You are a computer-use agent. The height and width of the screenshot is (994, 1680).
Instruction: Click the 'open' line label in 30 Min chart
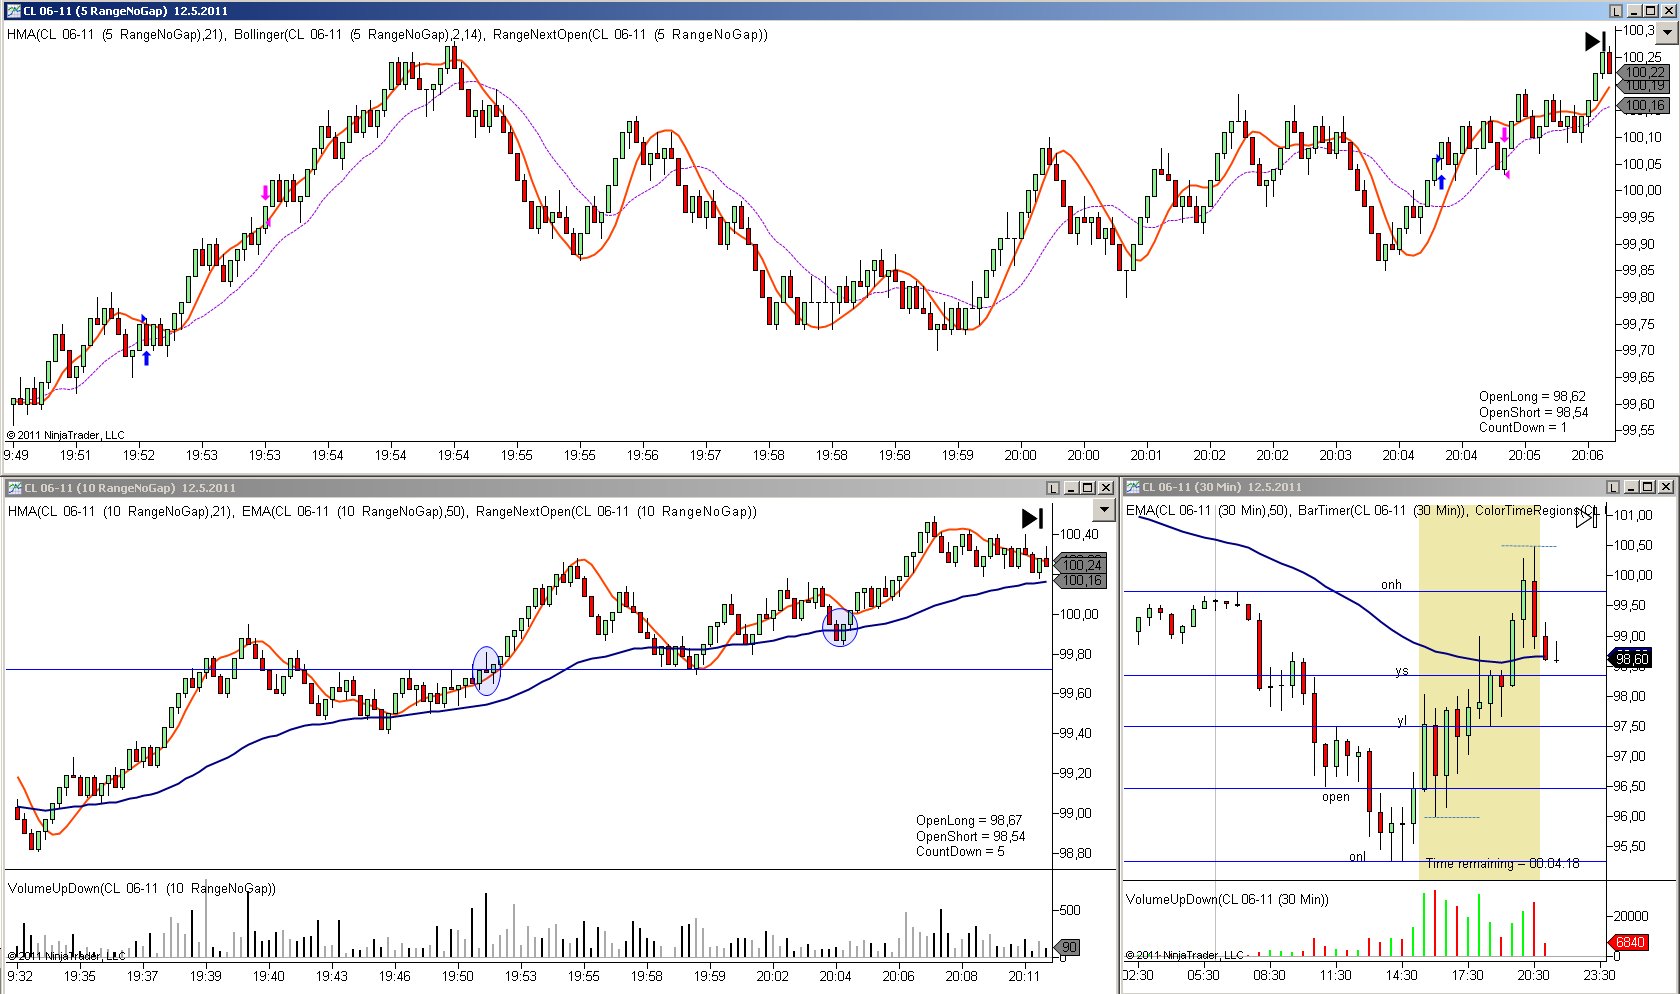(1336, 797)
